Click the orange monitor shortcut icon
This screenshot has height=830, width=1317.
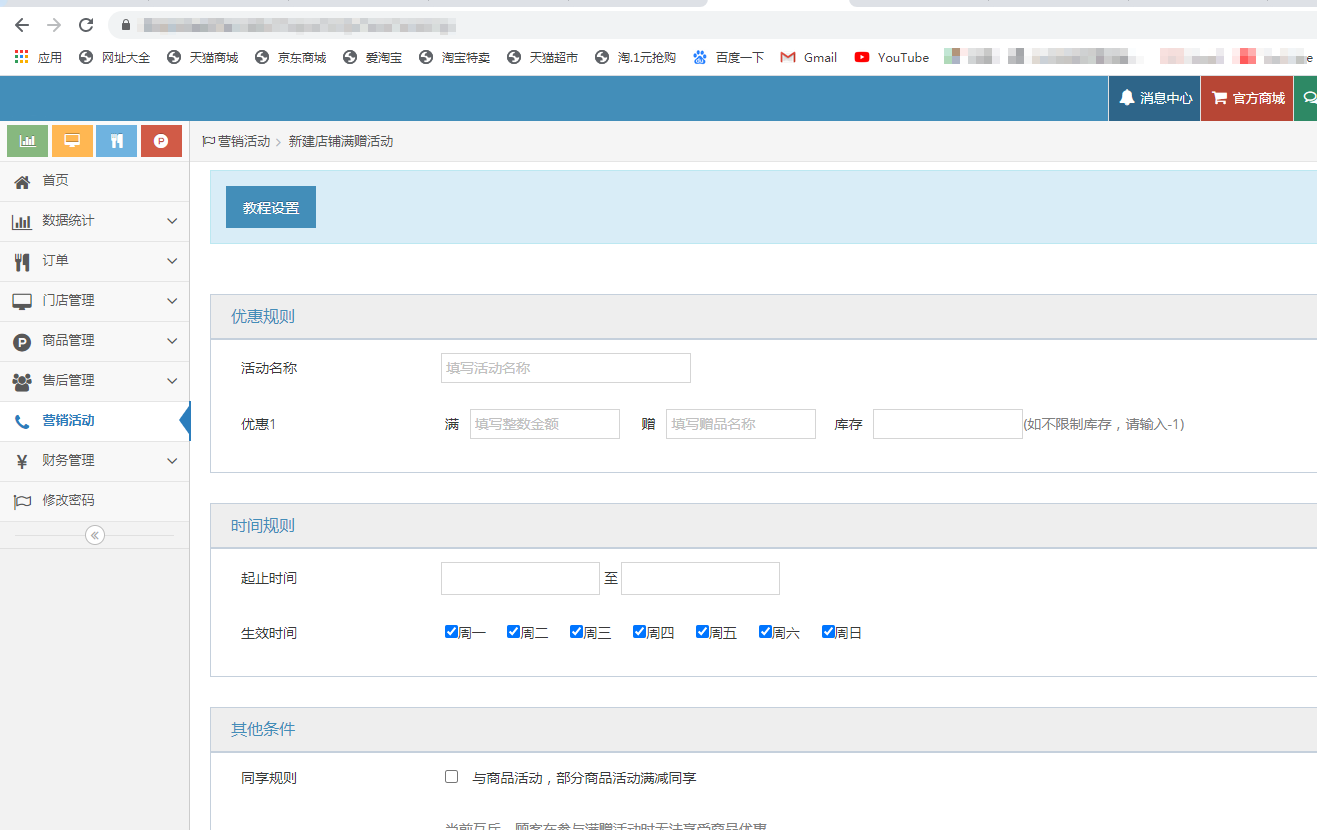72,141
